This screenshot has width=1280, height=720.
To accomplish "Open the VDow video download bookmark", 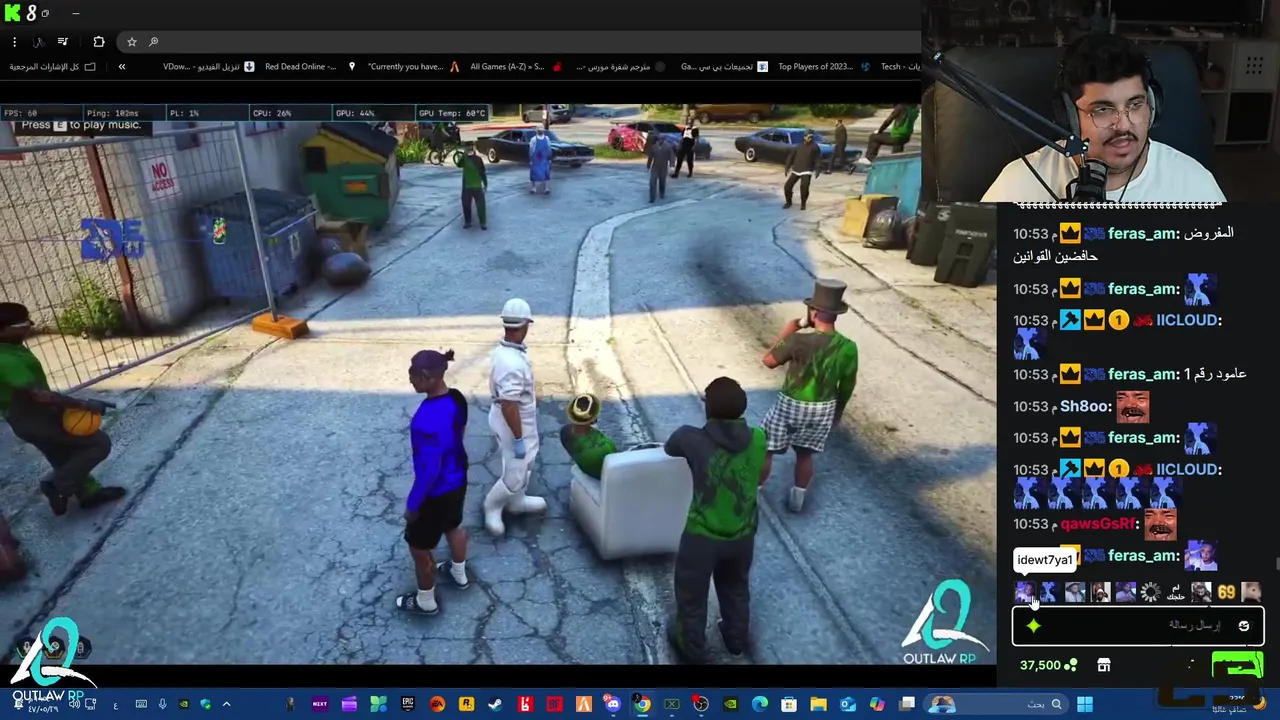I will pos(208,66).
